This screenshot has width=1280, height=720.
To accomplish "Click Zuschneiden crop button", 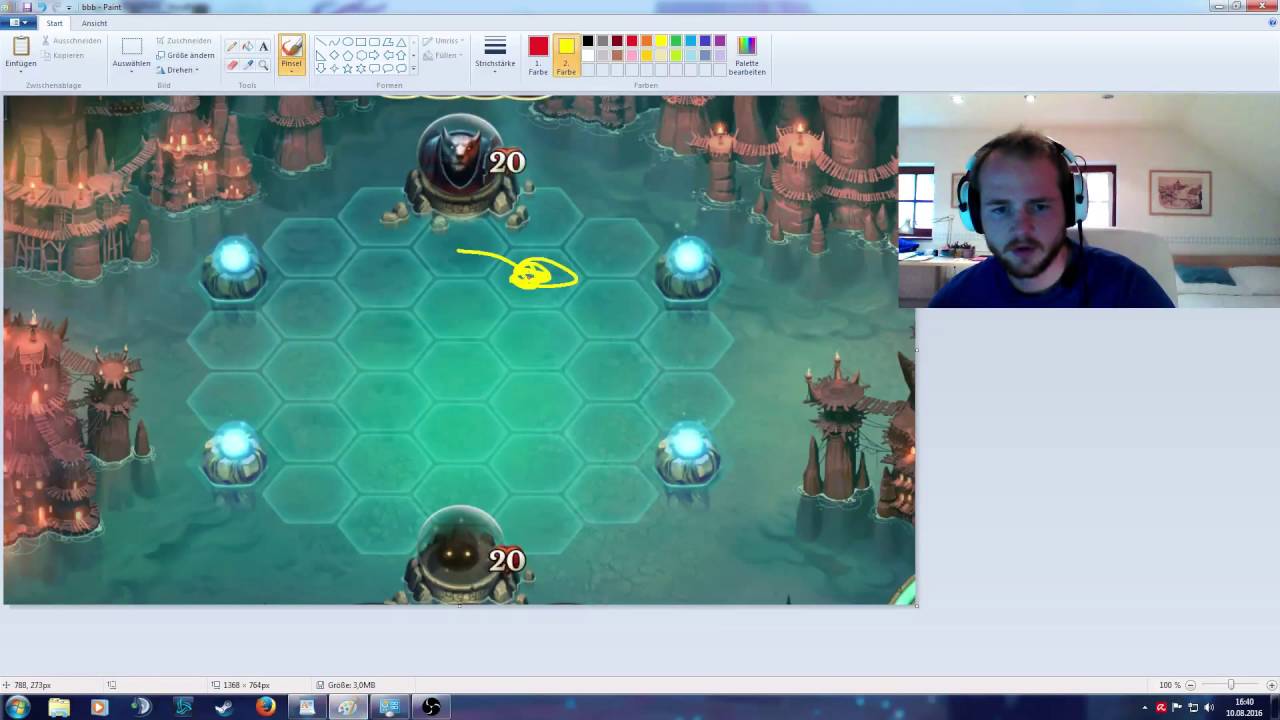I will point(184,41).
